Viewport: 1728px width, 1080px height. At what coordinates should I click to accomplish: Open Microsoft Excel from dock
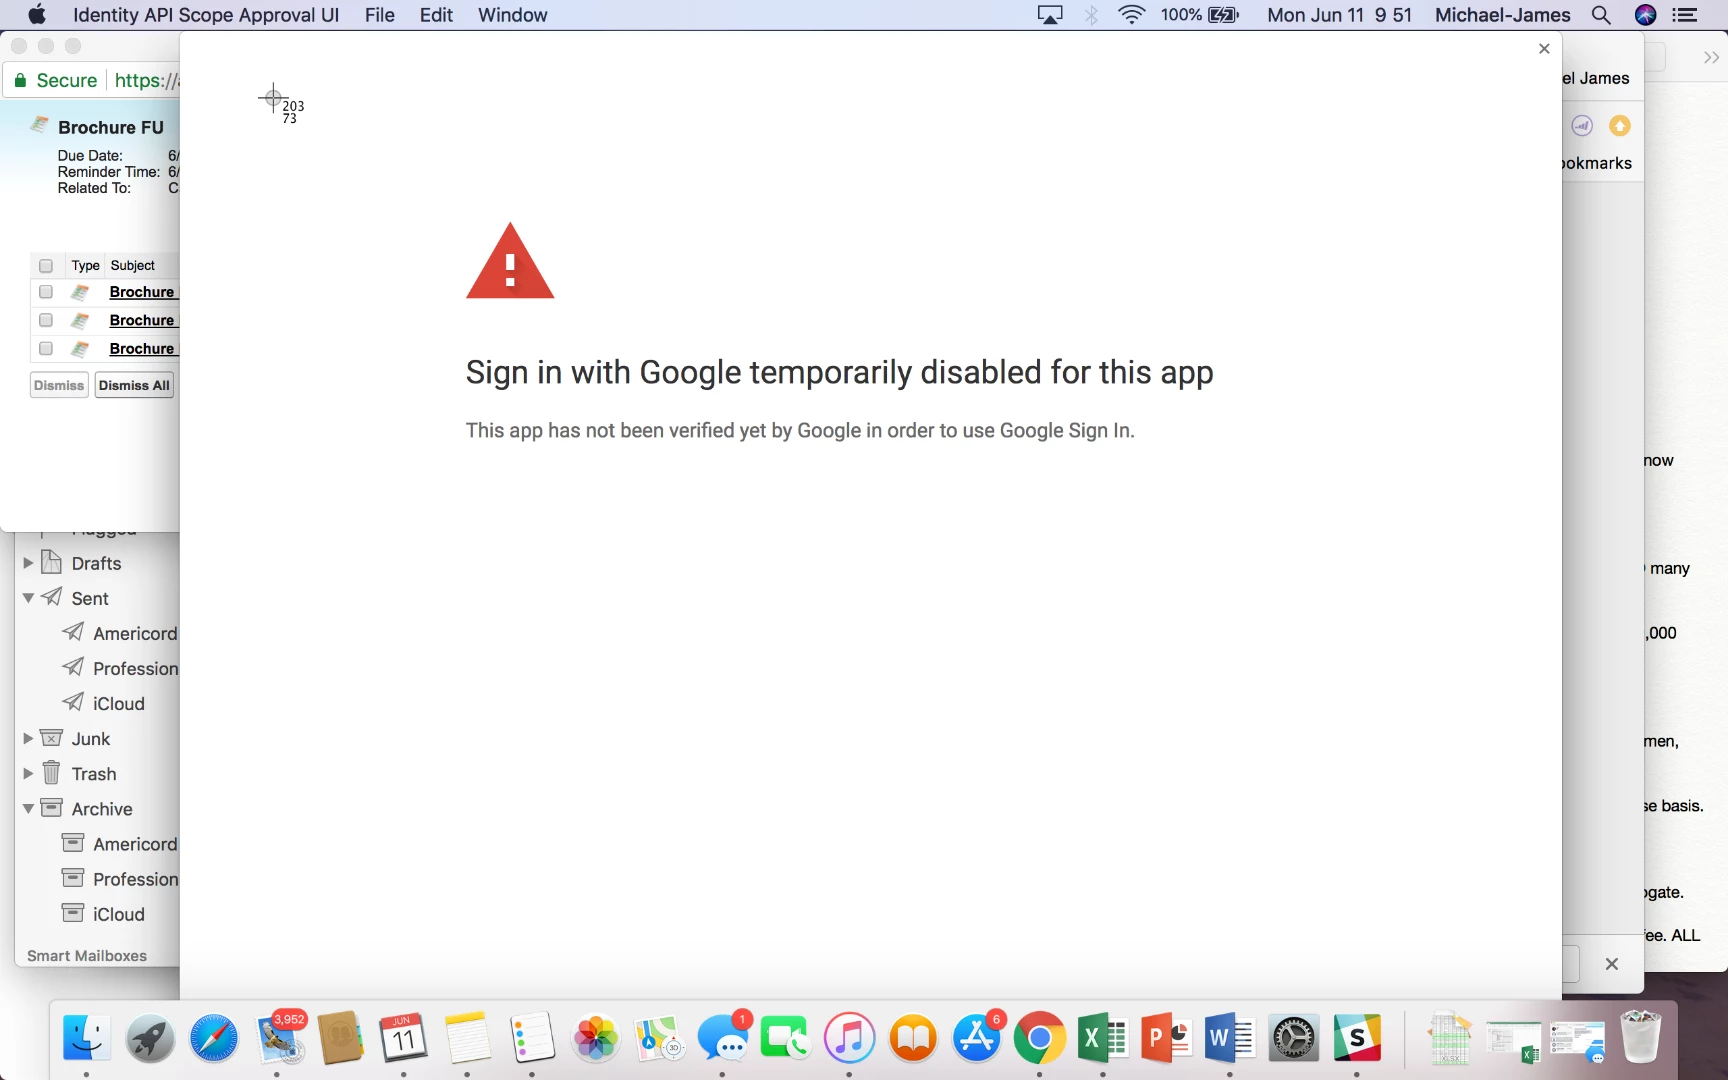tap(1103, 1039)
